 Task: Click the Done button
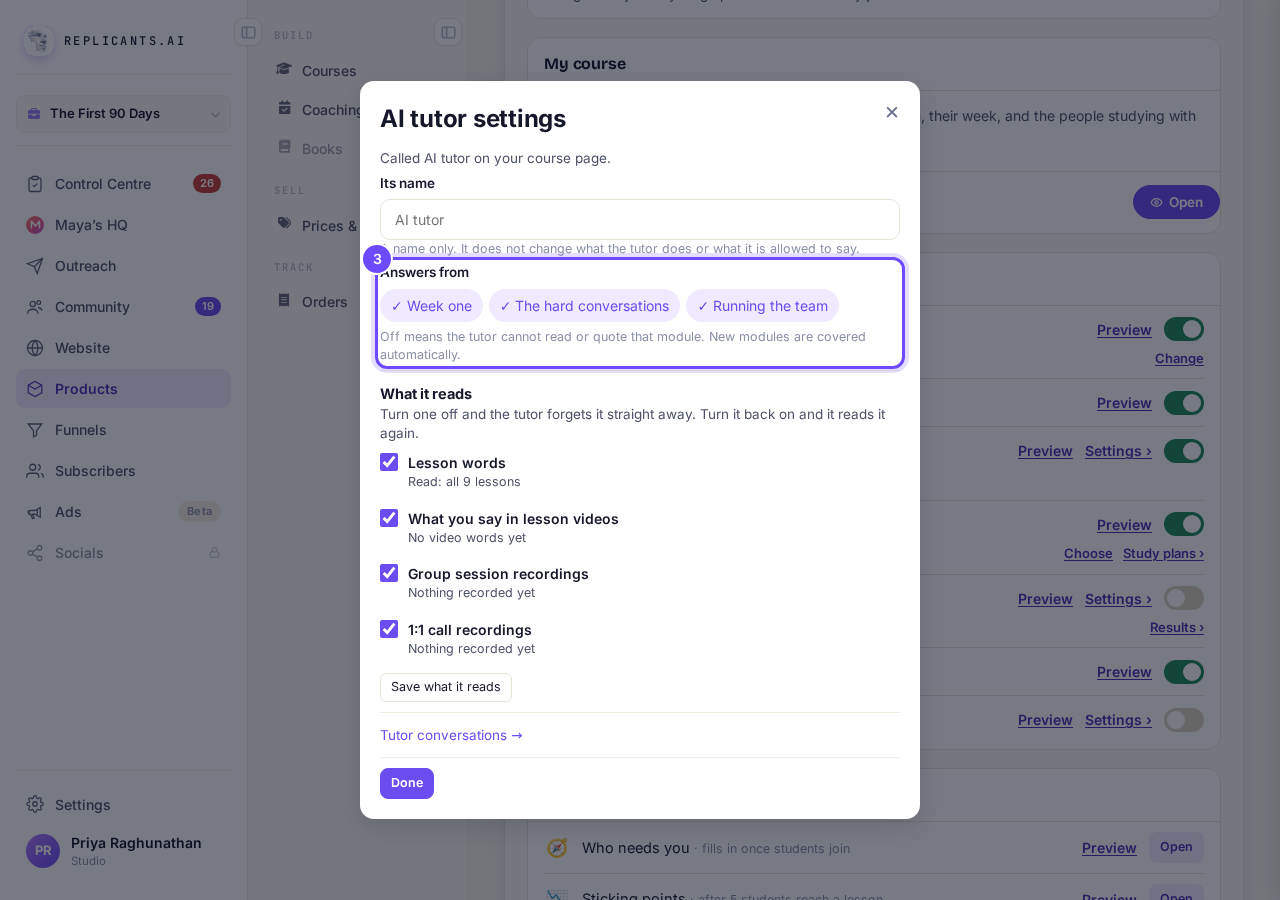pyautogui.click(x=407, y=783)
